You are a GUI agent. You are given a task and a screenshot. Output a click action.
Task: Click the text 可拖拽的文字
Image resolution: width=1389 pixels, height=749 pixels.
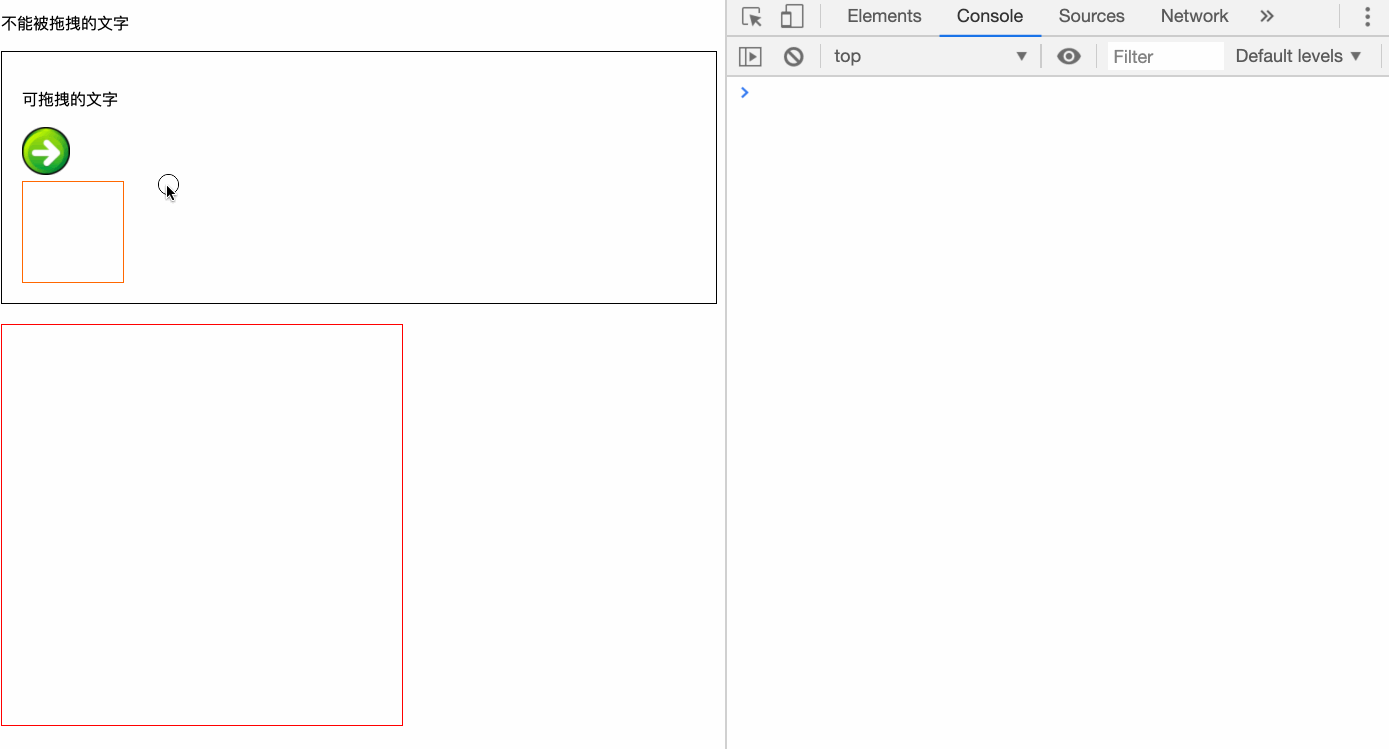(x=70, y=99)
